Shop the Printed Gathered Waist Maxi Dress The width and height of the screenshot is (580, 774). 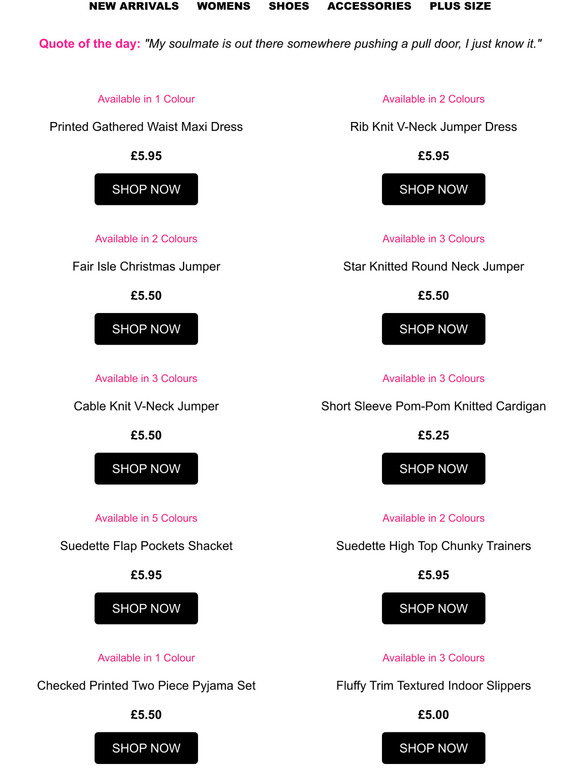tap(146, 189)
